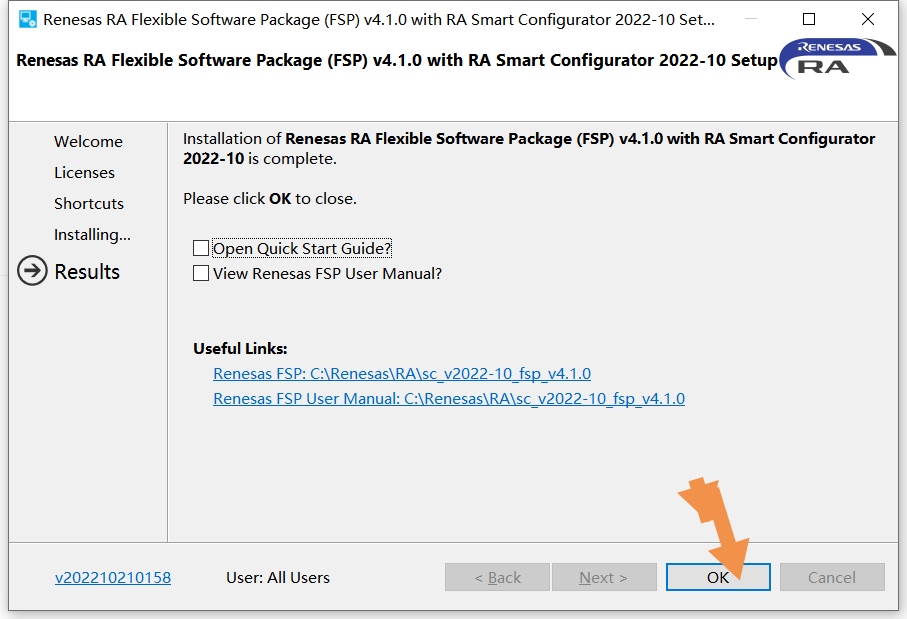This screenshot has width=907, height=619.
Task: Minimize the setup window
Action: click(751, 19)
